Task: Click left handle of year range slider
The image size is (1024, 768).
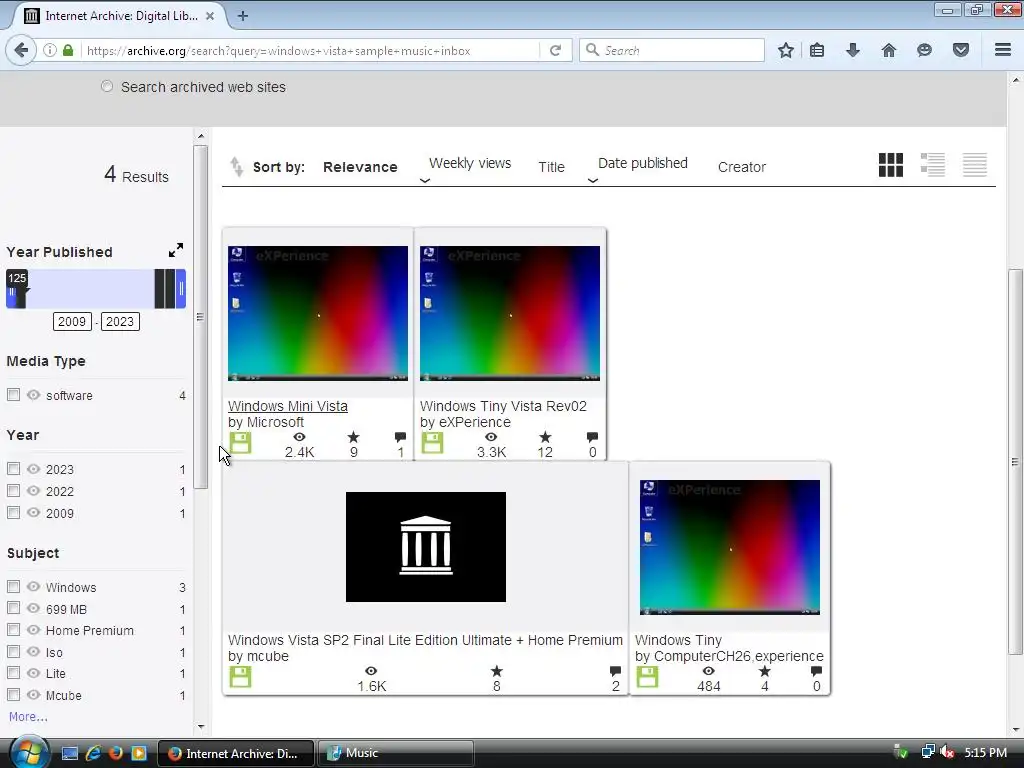Action: [12, 293]
